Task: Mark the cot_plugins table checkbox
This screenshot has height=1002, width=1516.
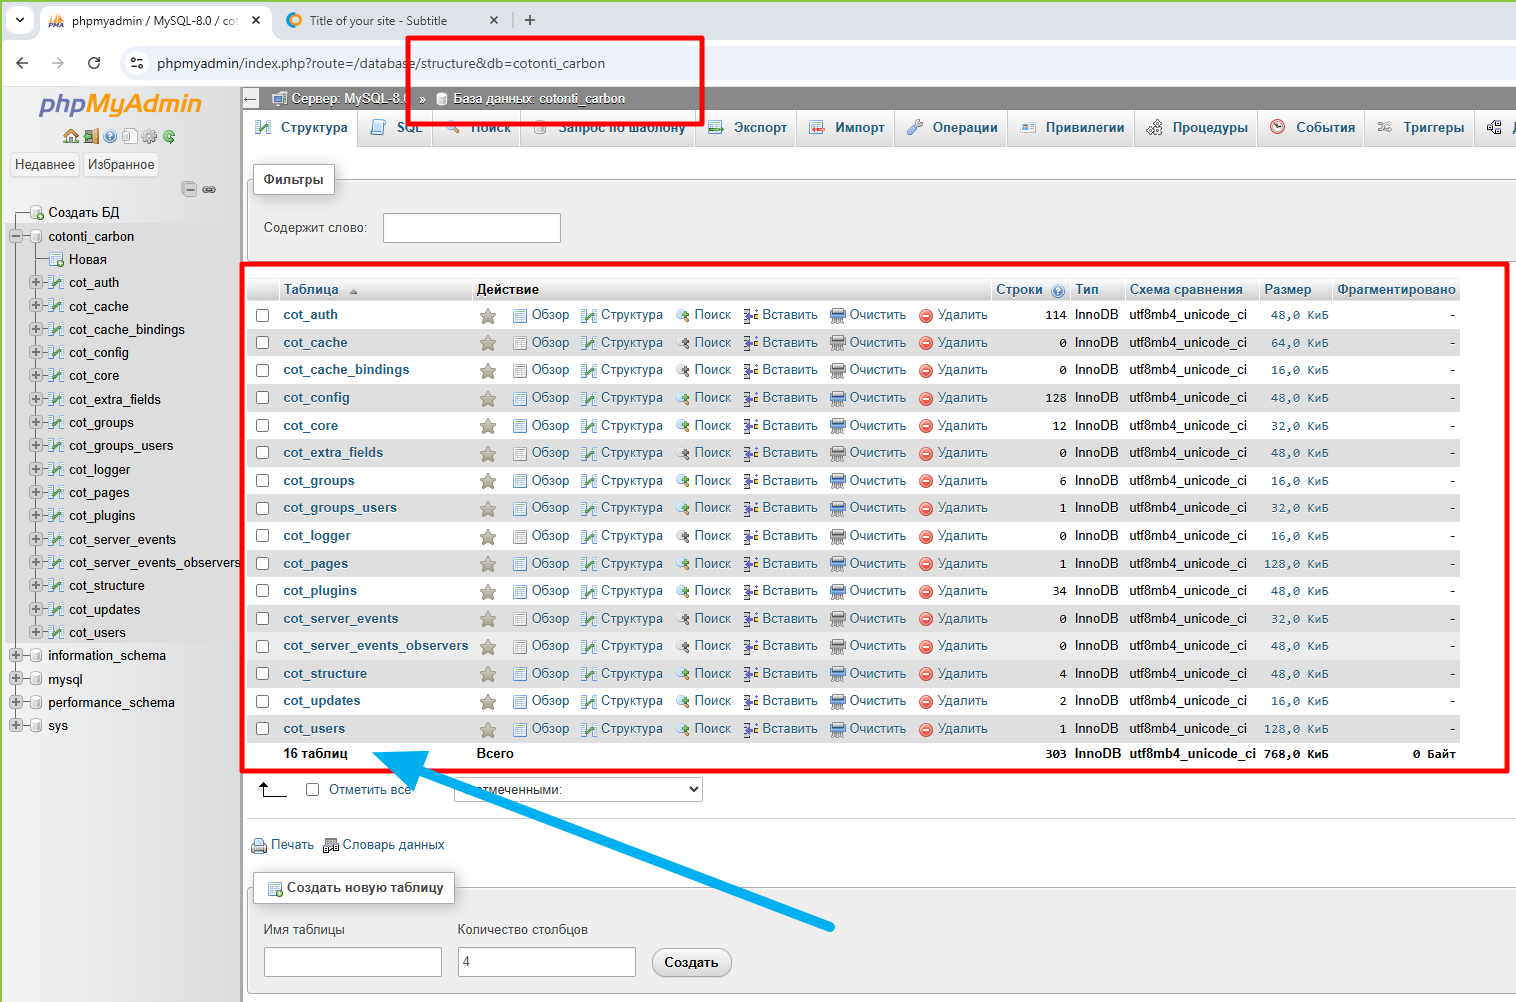Action: tap(263, 591)
